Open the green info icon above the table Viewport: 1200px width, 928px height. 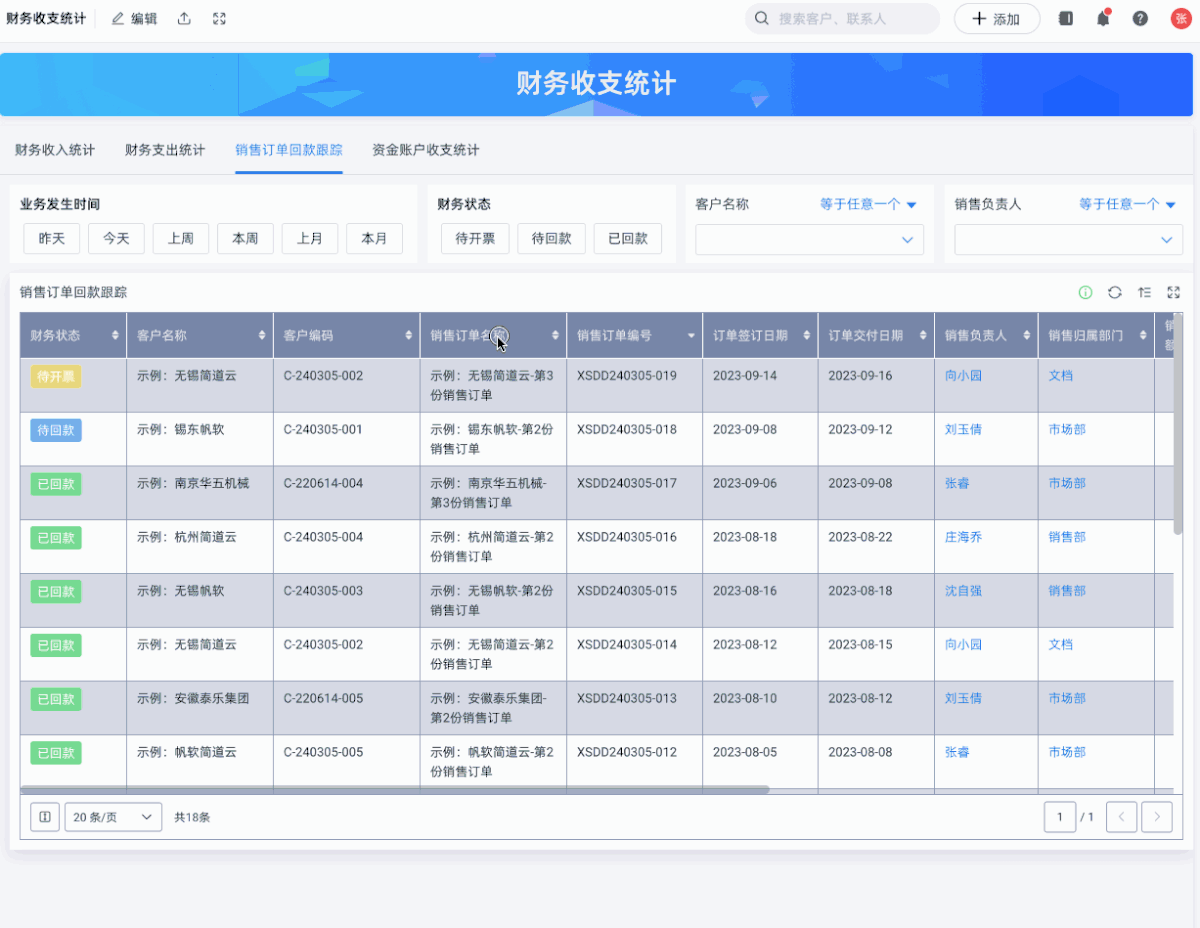[x=1084, y=292]
